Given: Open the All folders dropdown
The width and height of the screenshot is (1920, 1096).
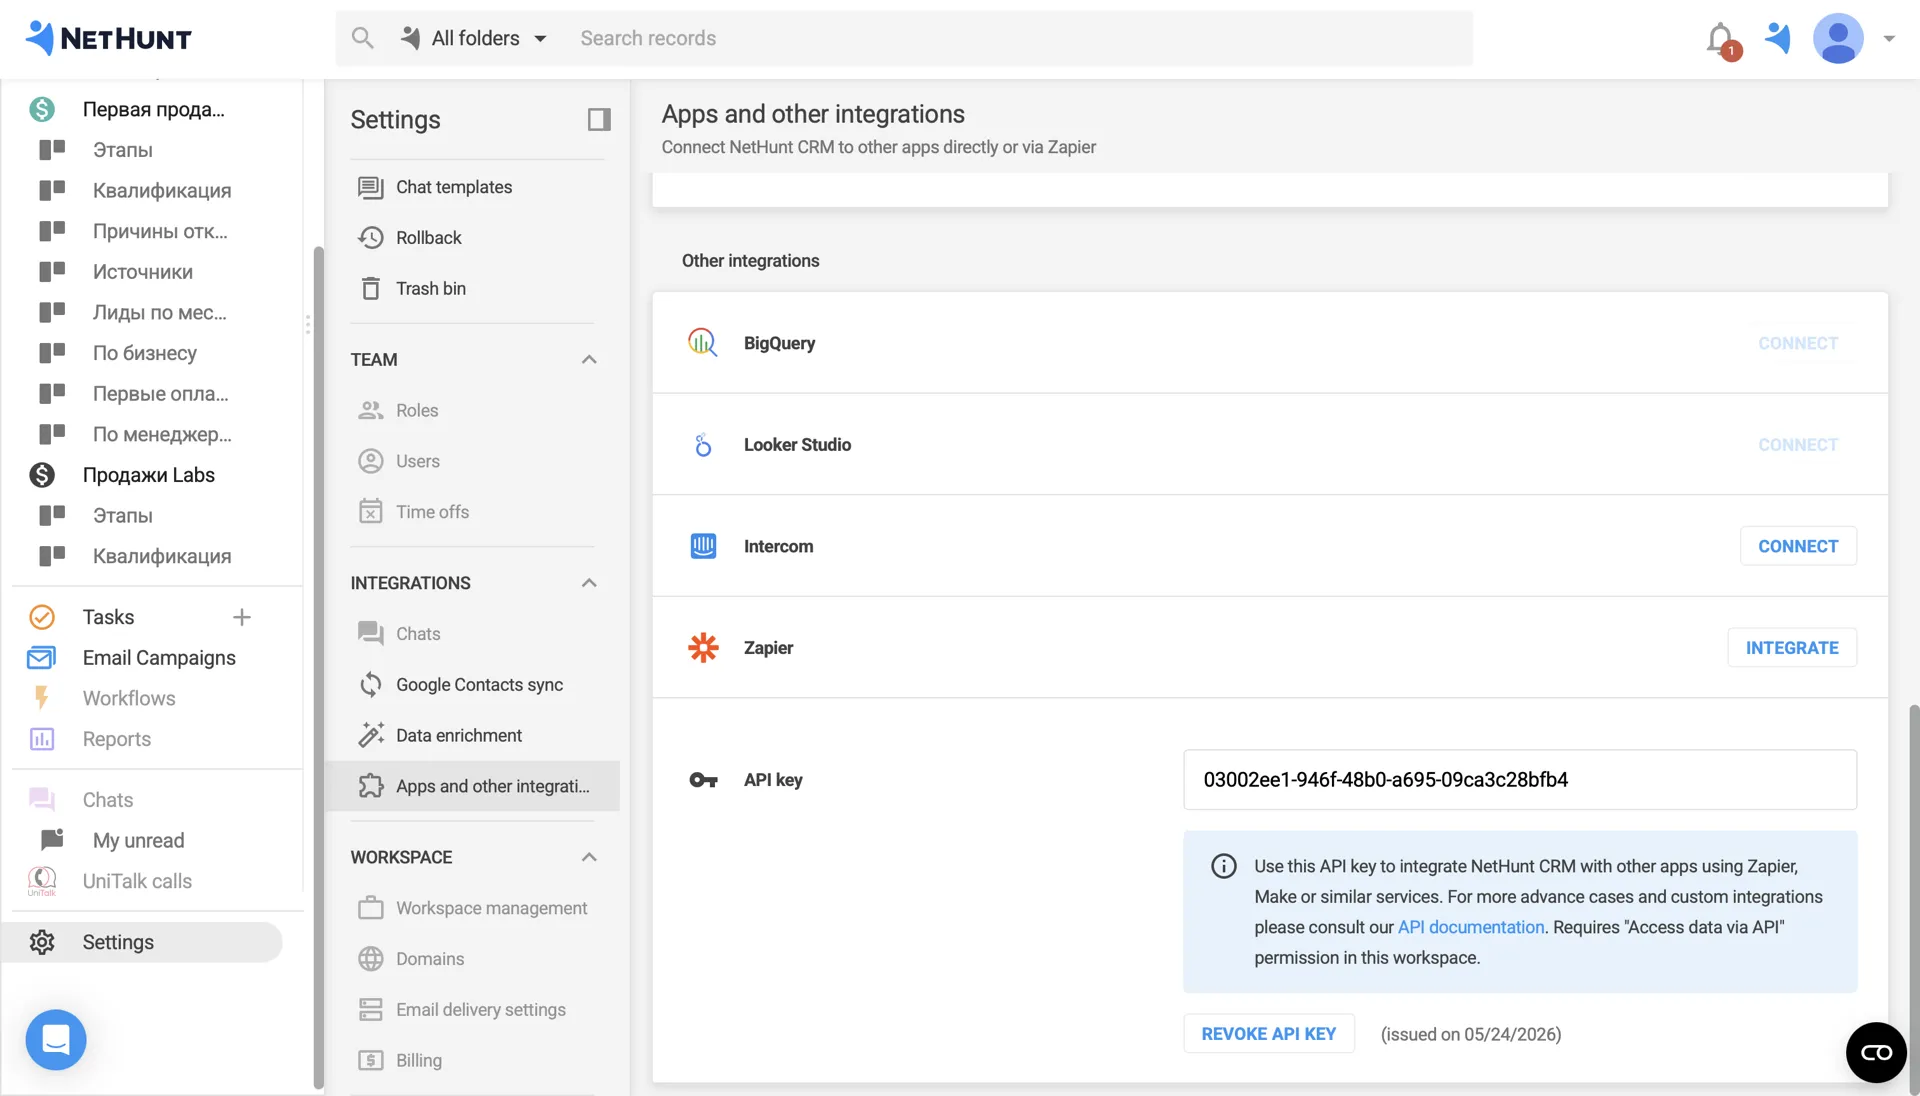Looking at the screenshot, I should [474, 38].
